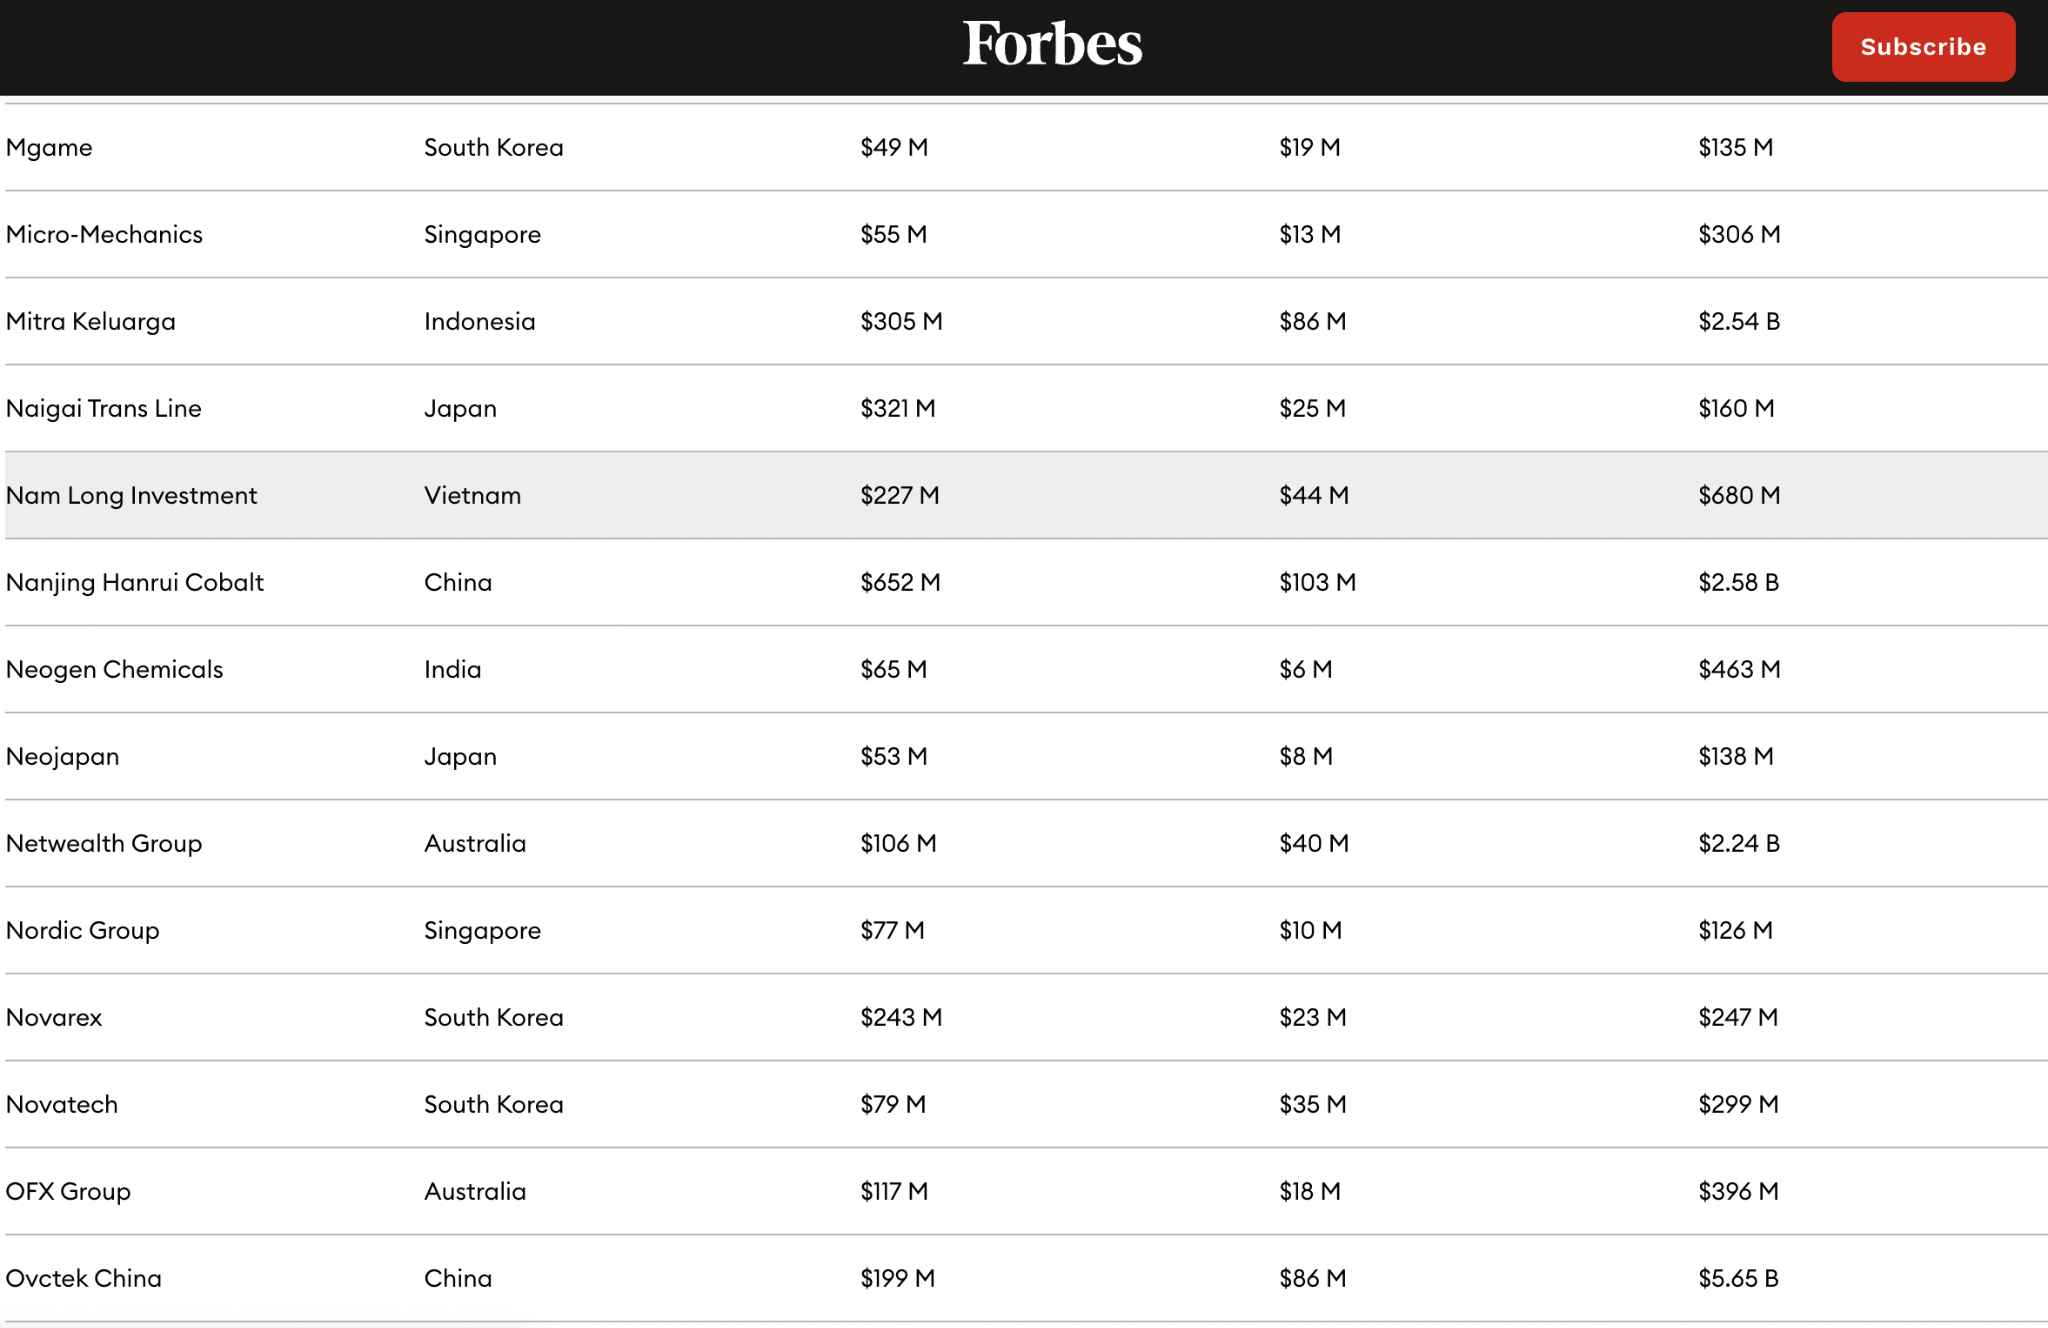Select the Neojapan entry

point(63,756)
